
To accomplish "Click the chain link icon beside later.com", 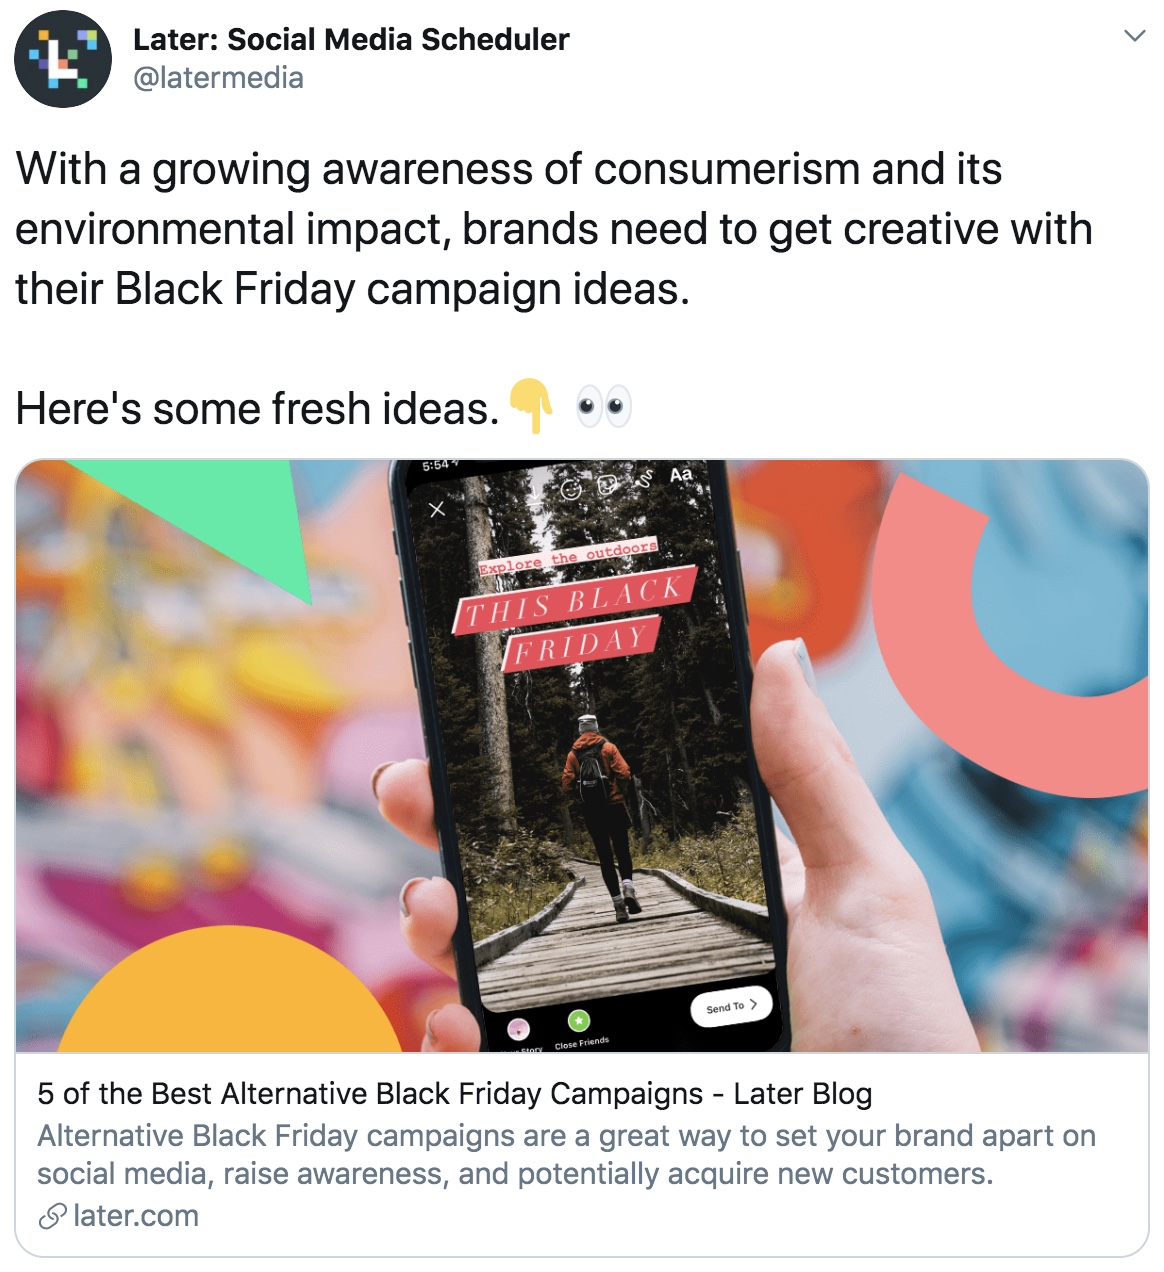I will tap(52, 1217).
